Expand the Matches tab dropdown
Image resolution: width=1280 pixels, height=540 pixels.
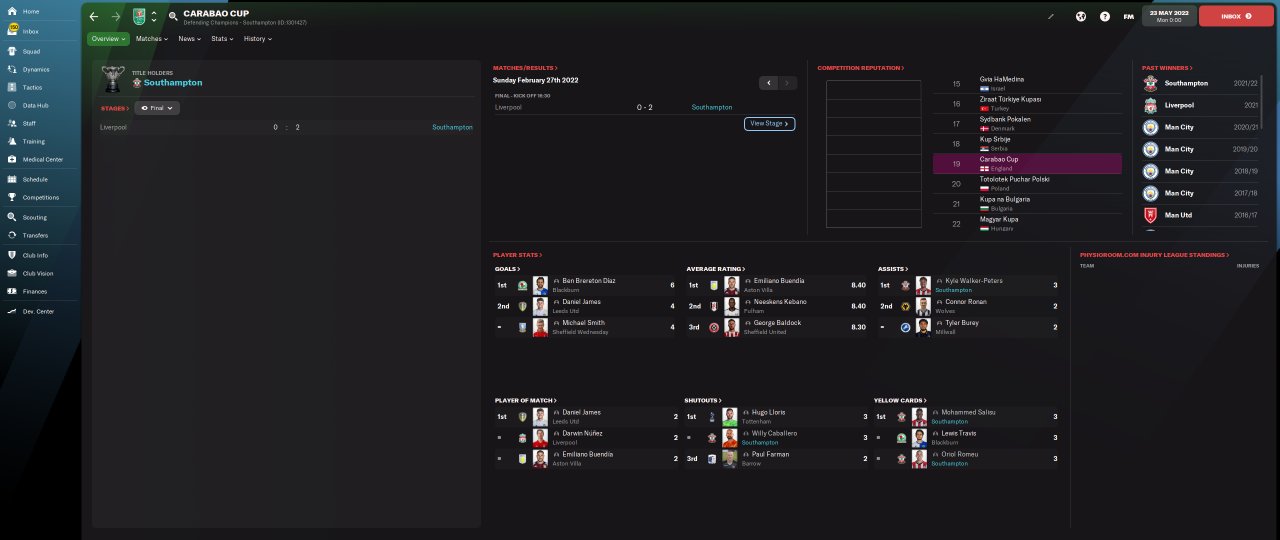pos(151,39)
